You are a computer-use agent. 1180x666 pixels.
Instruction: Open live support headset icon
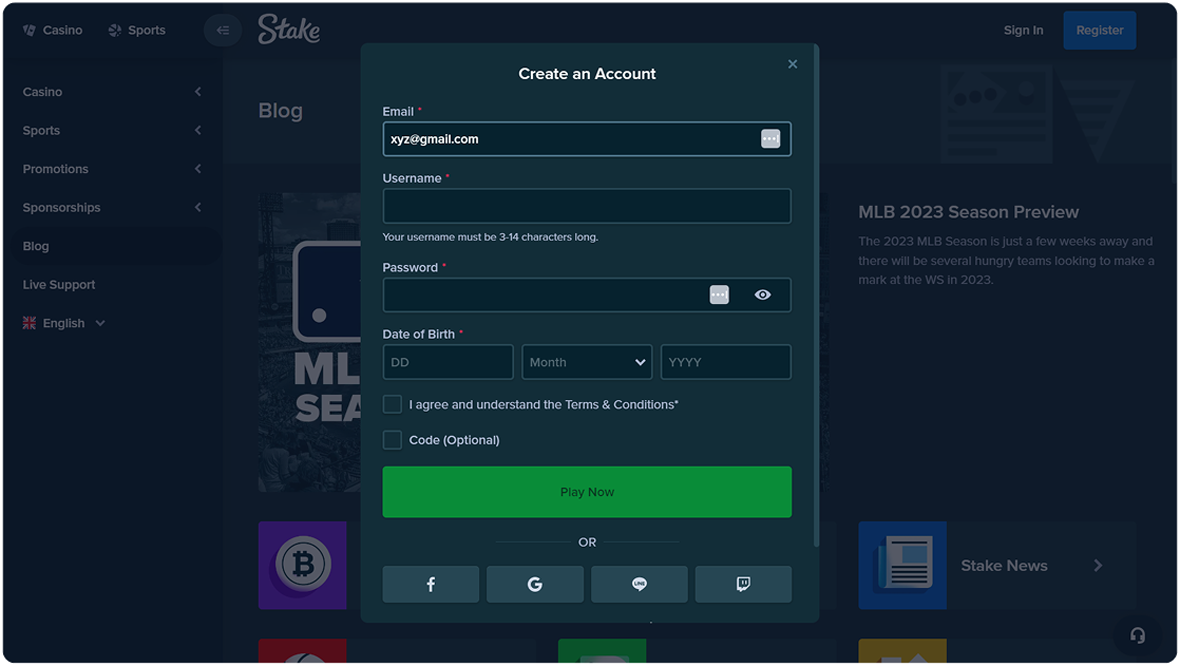(1137, 636)
